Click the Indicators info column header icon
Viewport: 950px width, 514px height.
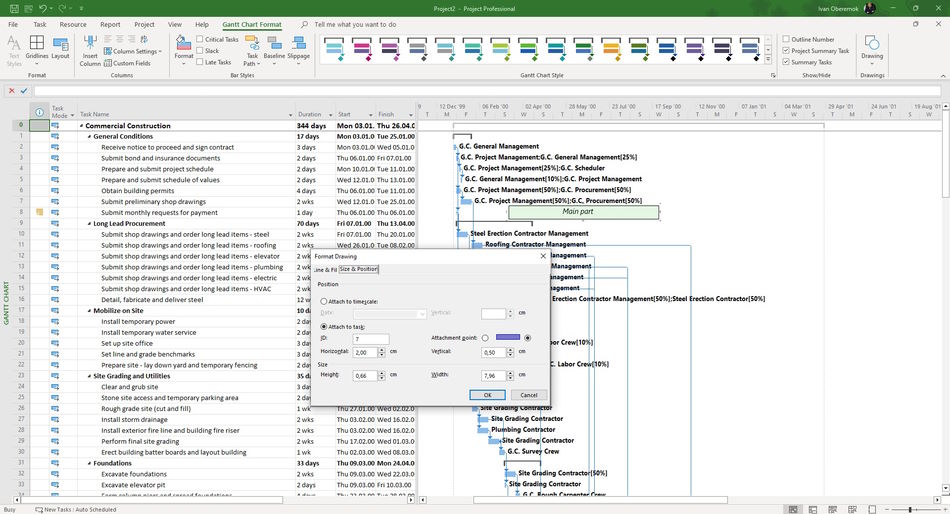point(39,112)
